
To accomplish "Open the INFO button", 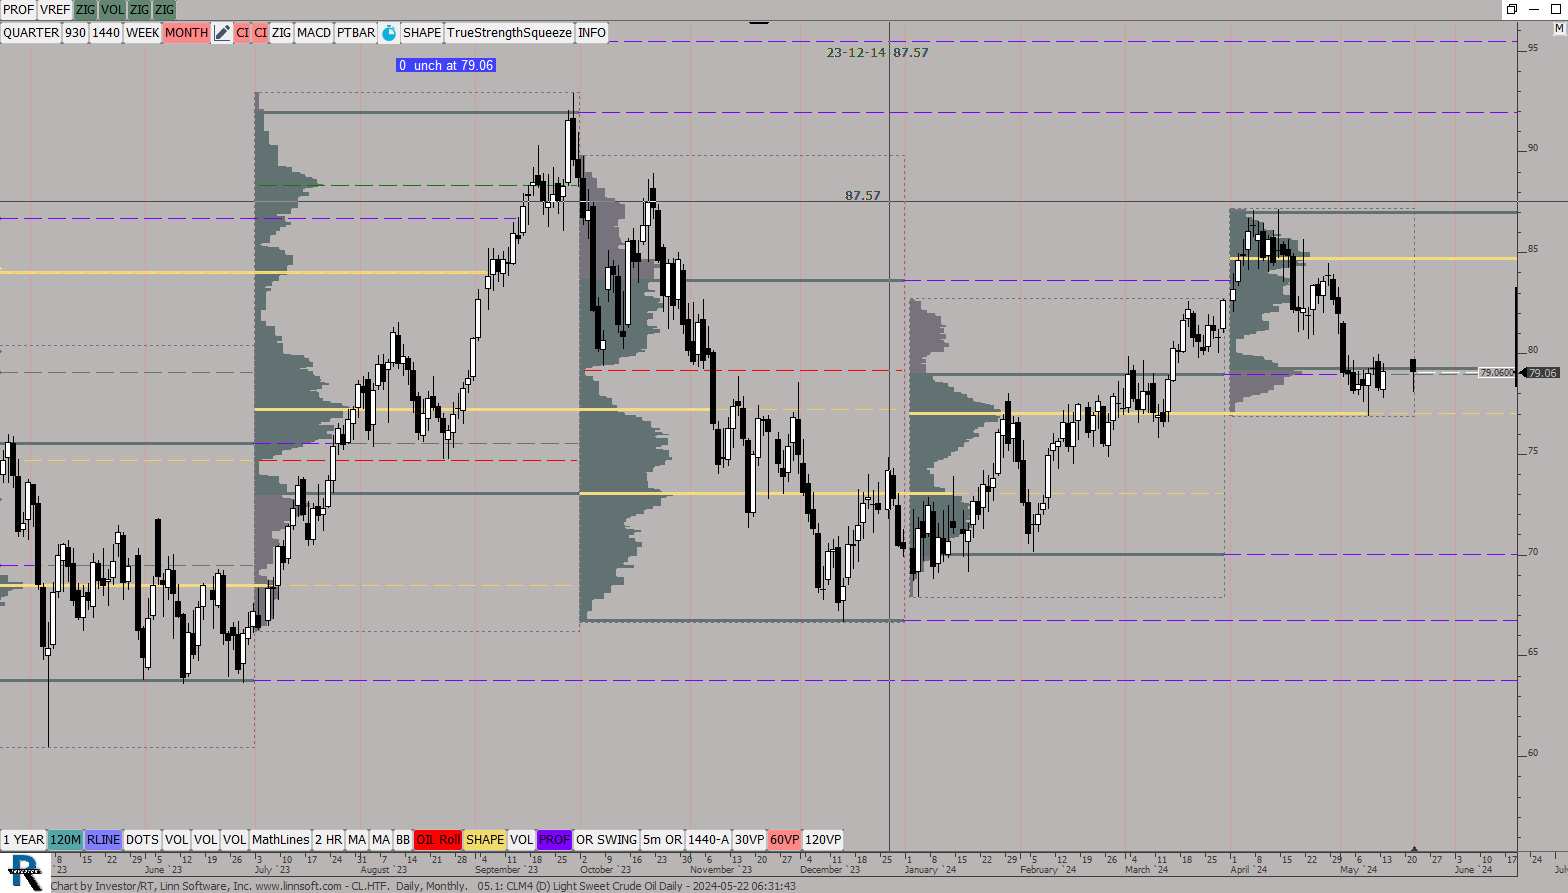I will tap(592, 33).
